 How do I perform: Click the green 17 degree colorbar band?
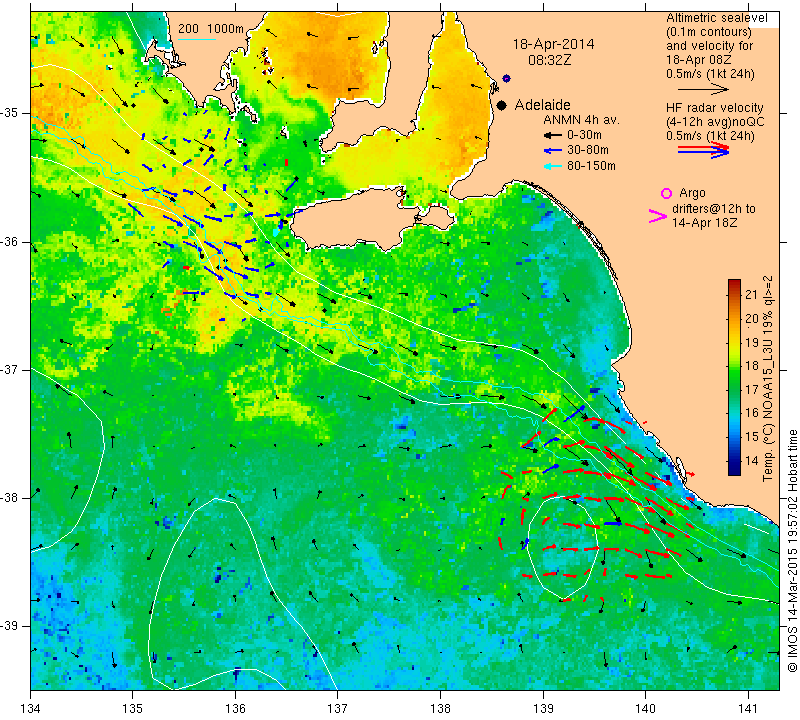pos(734,390)
